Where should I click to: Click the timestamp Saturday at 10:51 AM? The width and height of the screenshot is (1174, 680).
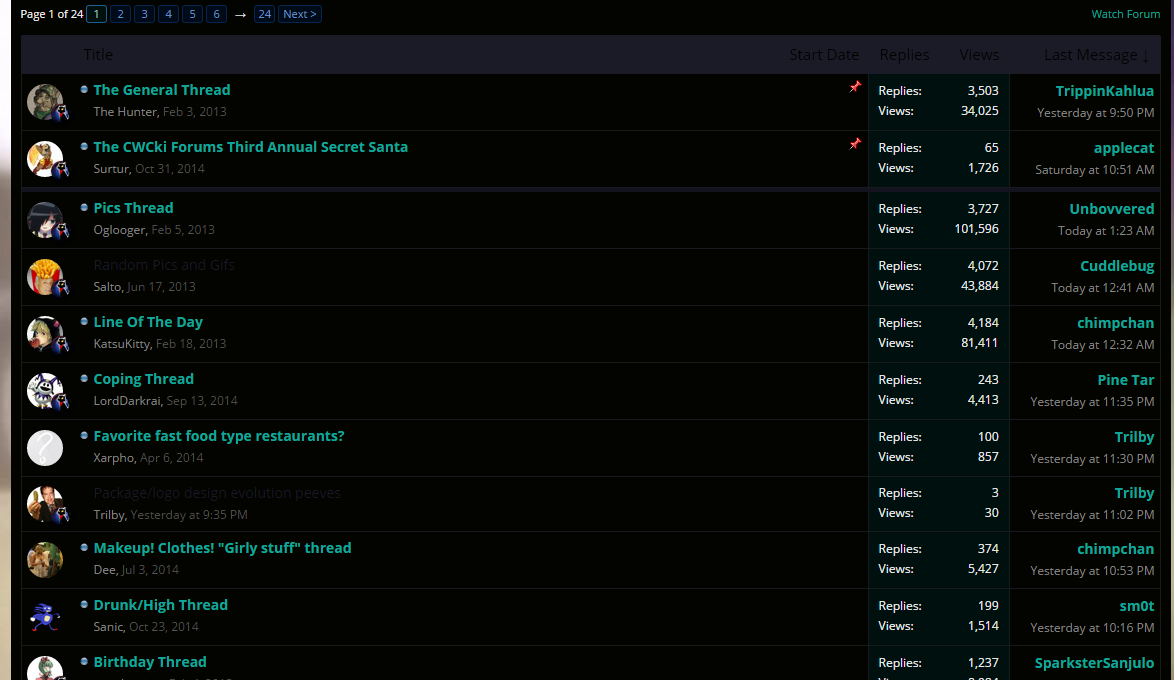[1095, 170]
